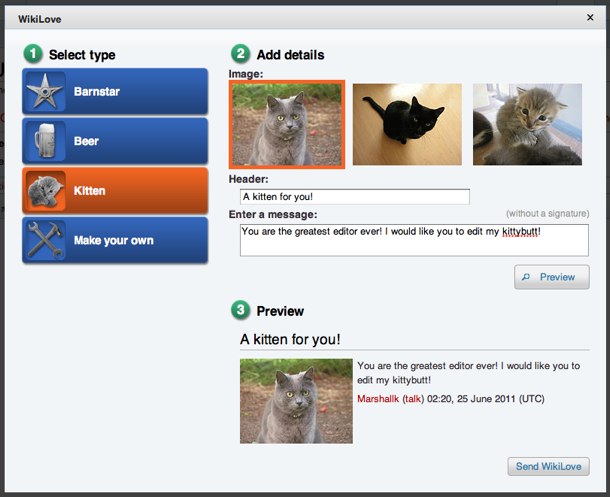Open the Marshallk user link
The width and height of the screenshot is (610, 497).
click(x=377, y=398)
